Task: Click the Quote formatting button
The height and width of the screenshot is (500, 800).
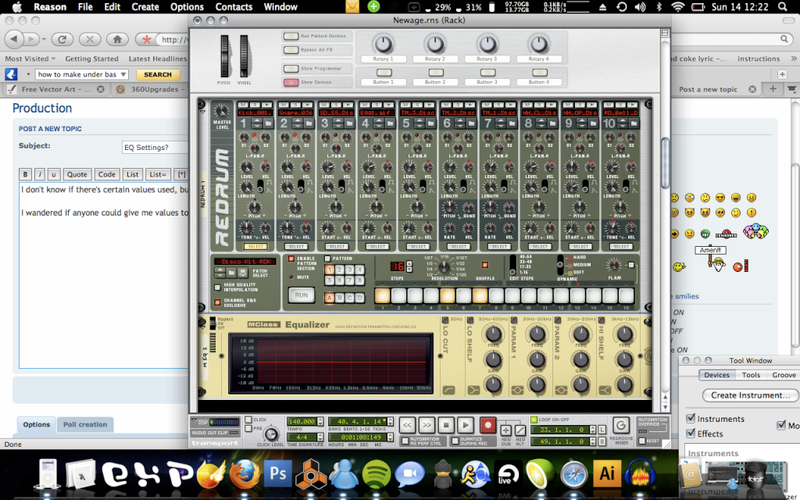Action: tap(77, 174)
